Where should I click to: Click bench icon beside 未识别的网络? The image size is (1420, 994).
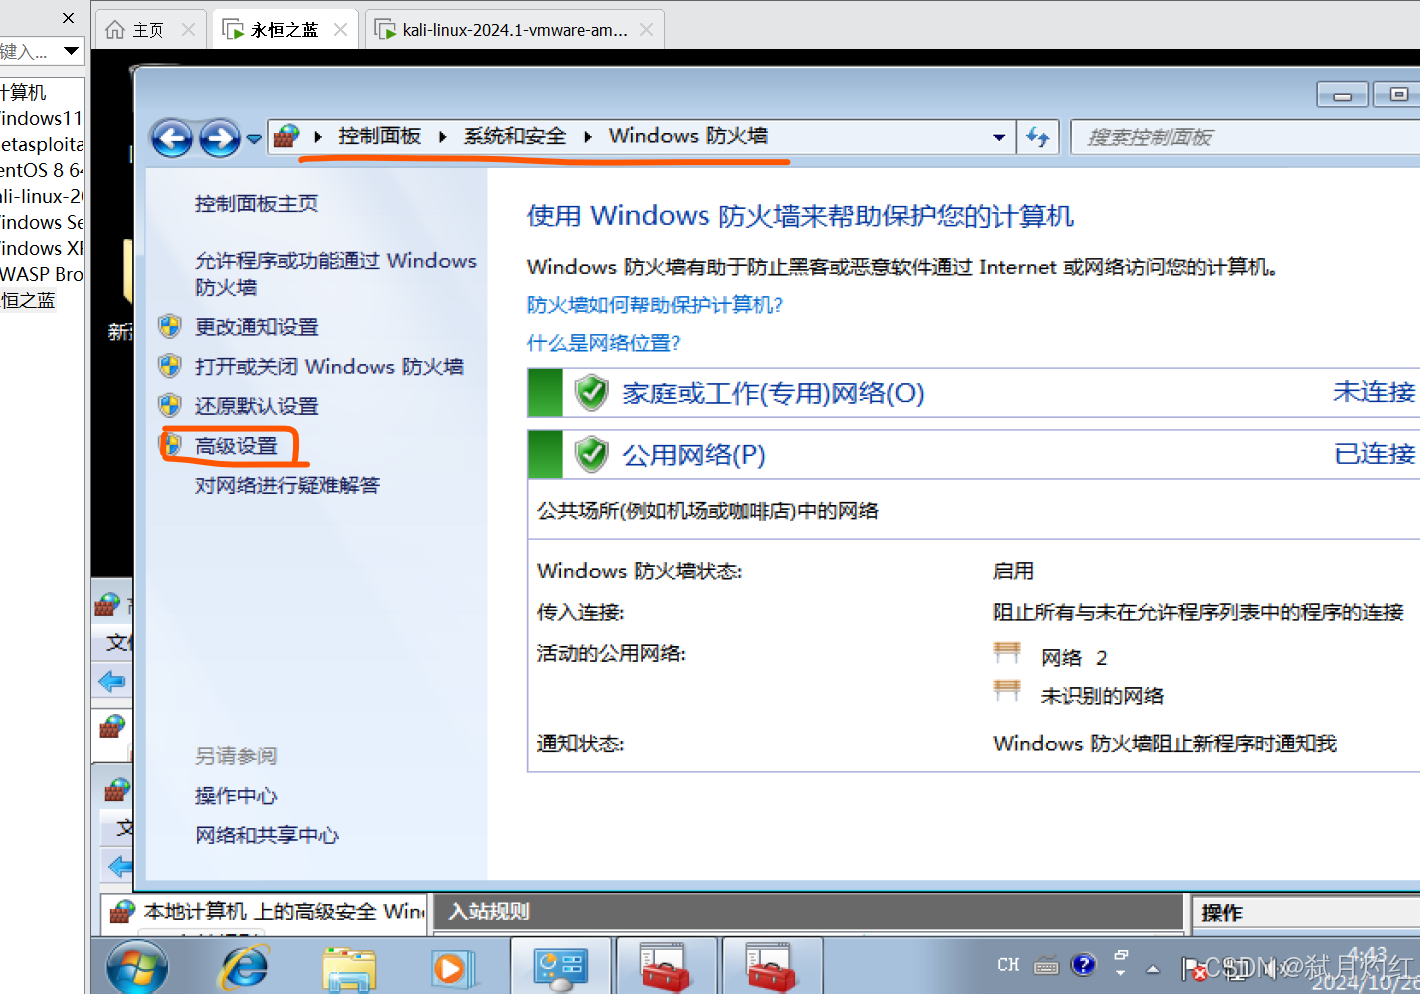(x=1007, y=691)
